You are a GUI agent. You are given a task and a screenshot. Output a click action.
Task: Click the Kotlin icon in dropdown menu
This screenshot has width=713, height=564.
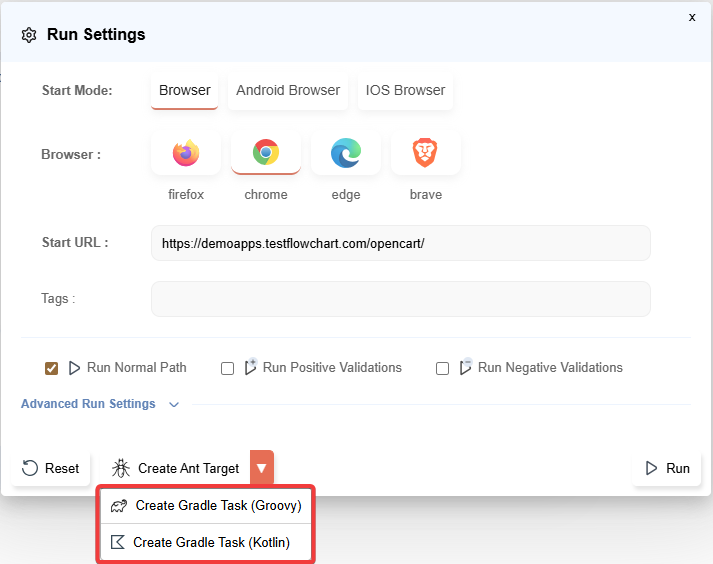(x=118, y=542)
